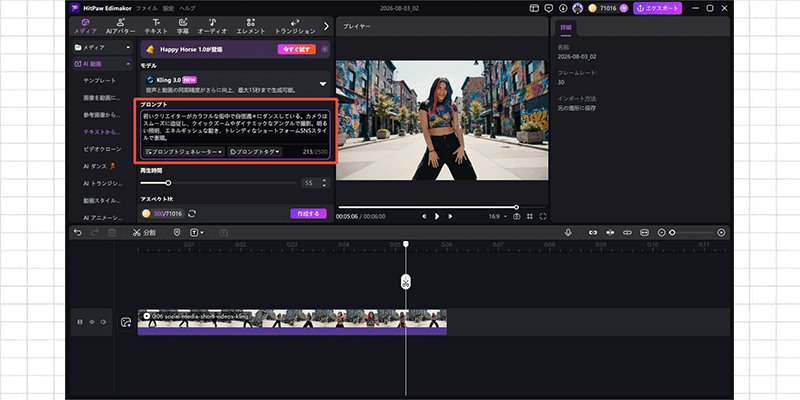Adjust the 再生時間 duration slider handle
Image resolution: width=800 pixels, height=400 pixels.
click(x=168, y=183)
